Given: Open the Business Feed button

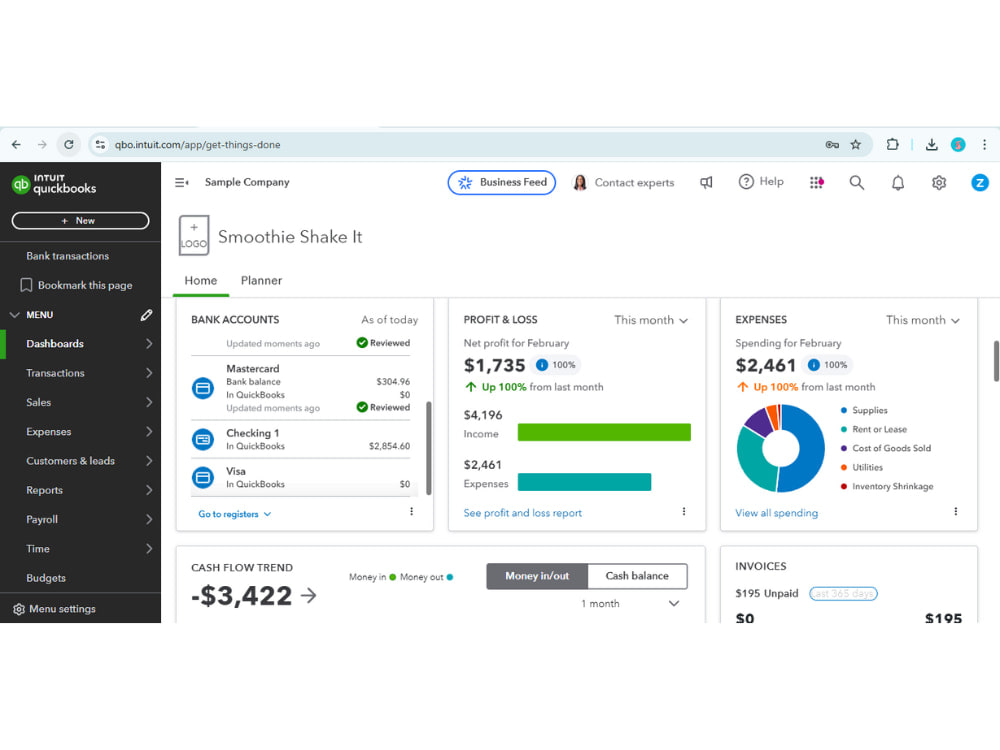Looking at the screenshot, I should point(501,182).
